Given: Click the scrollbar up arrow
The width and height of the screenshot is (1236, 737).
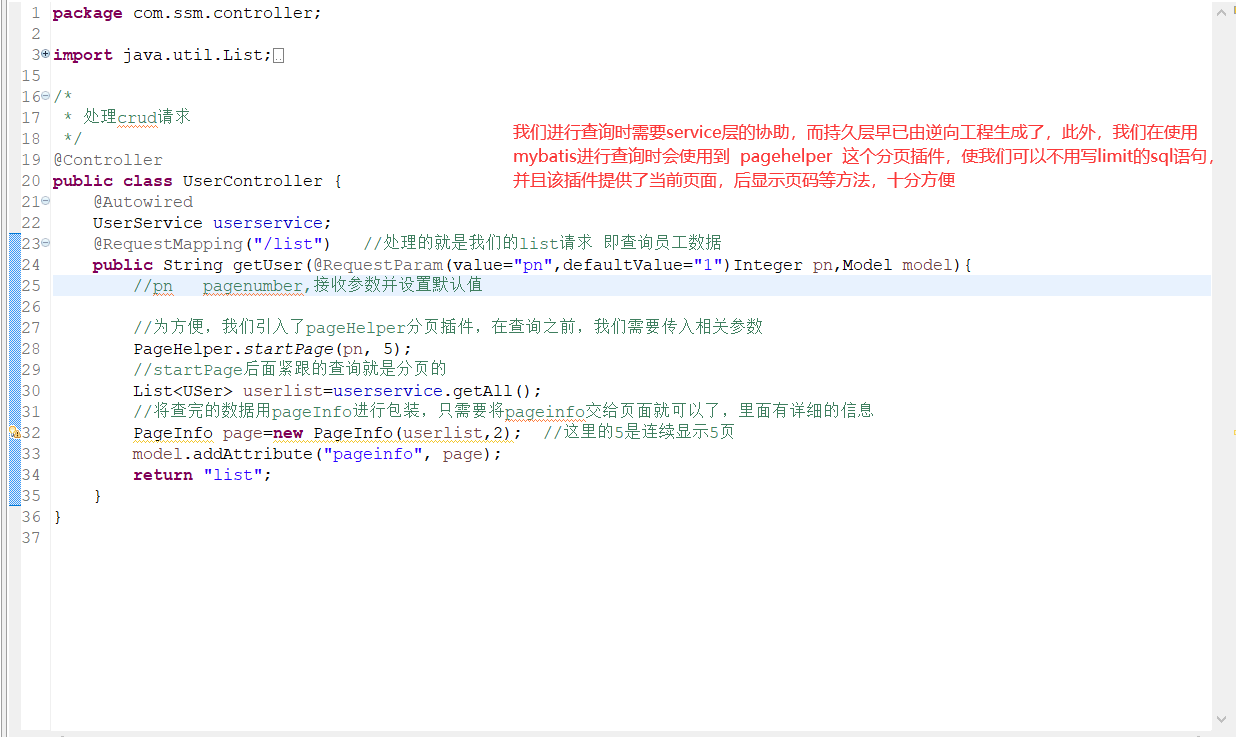Looking at the screenshot, I should click(x=1222, y=12).
